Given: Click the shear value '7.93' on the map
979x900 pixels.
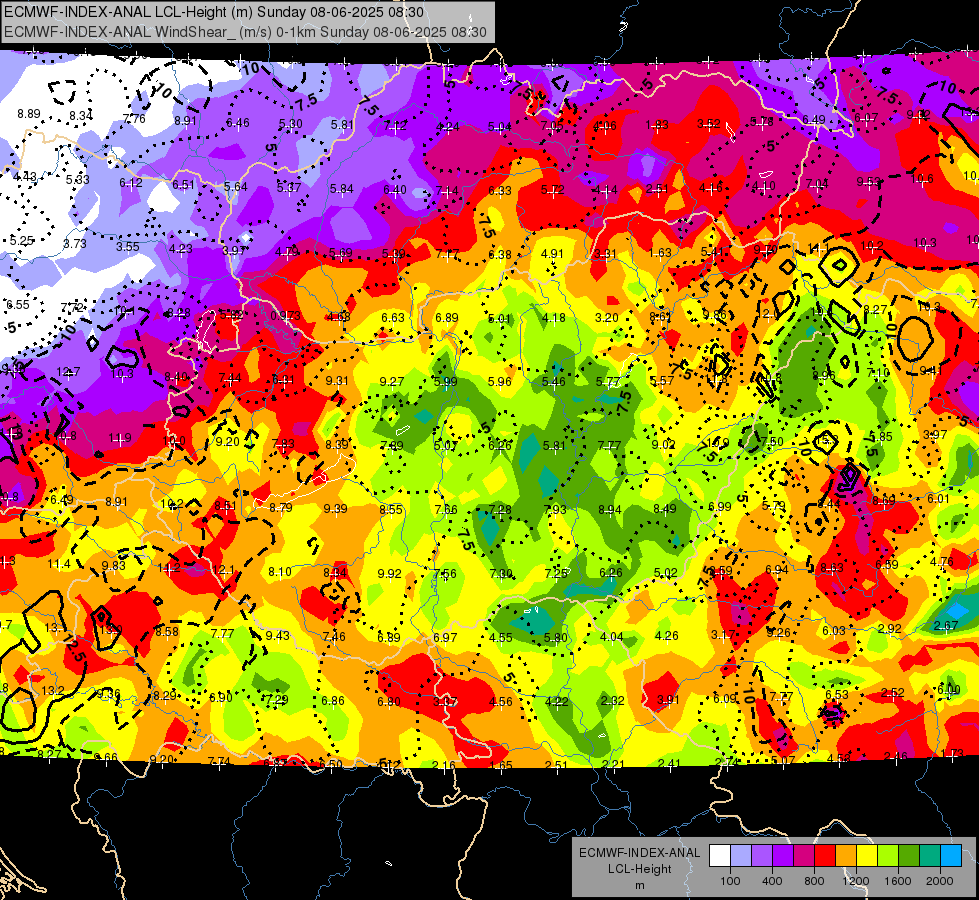Looking at the screenshot, I should pyautogui.click(x=555, y=510).
